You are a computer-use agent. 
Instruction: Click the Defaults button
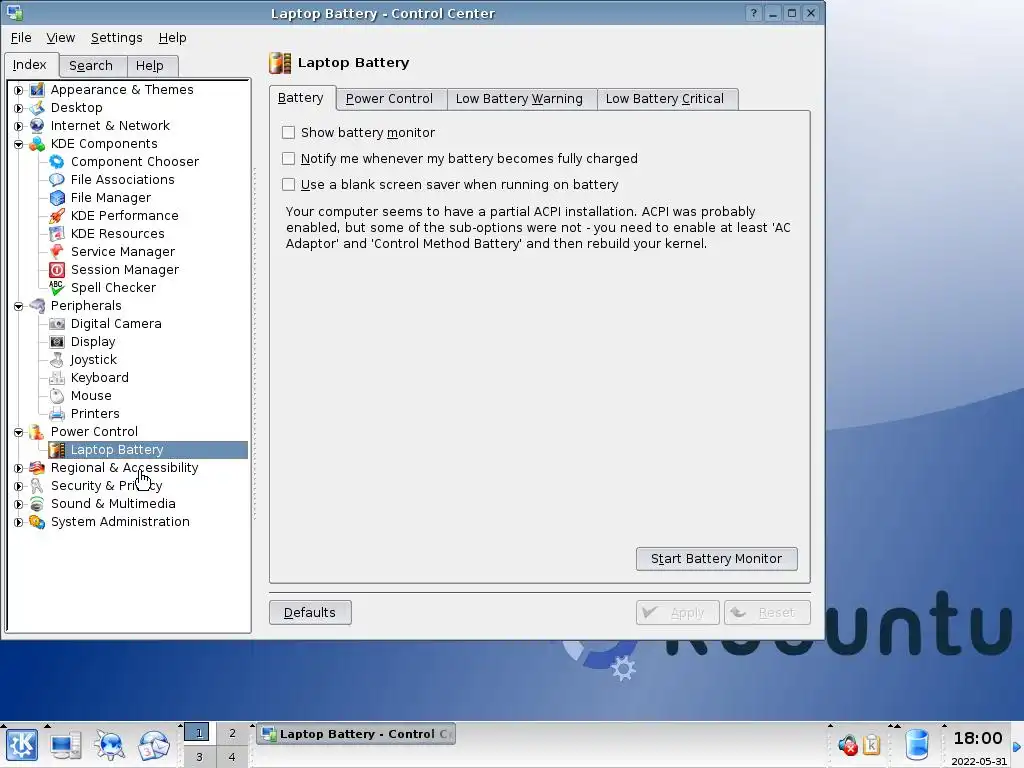pos(310,613)
